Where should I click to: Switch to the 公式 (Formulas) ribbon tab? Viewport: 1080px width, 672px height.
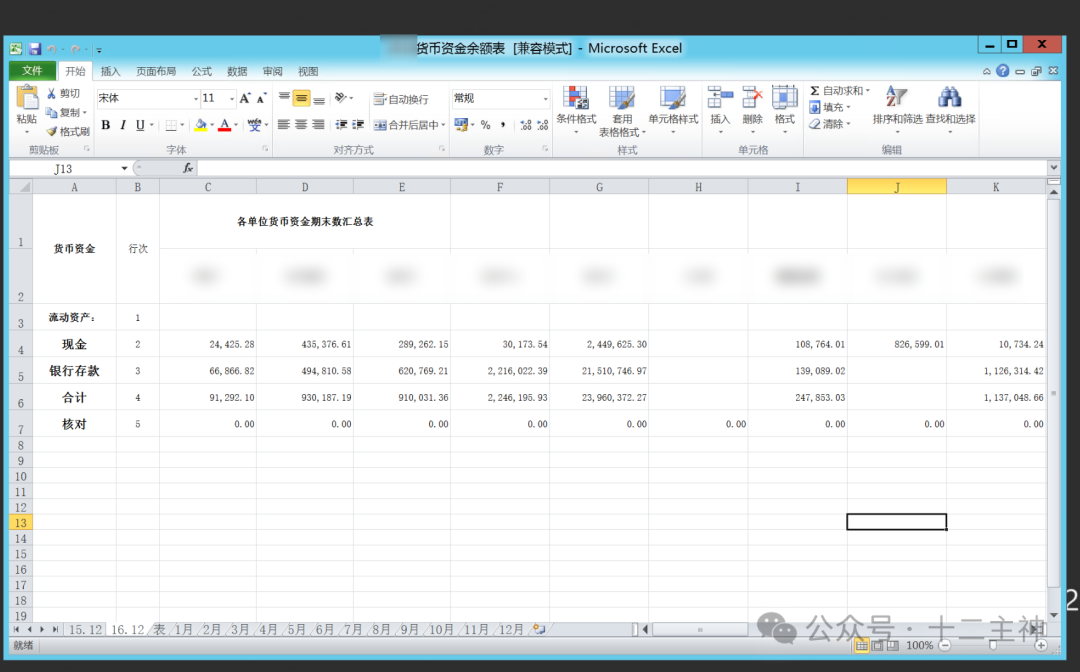tap(202, 71)
